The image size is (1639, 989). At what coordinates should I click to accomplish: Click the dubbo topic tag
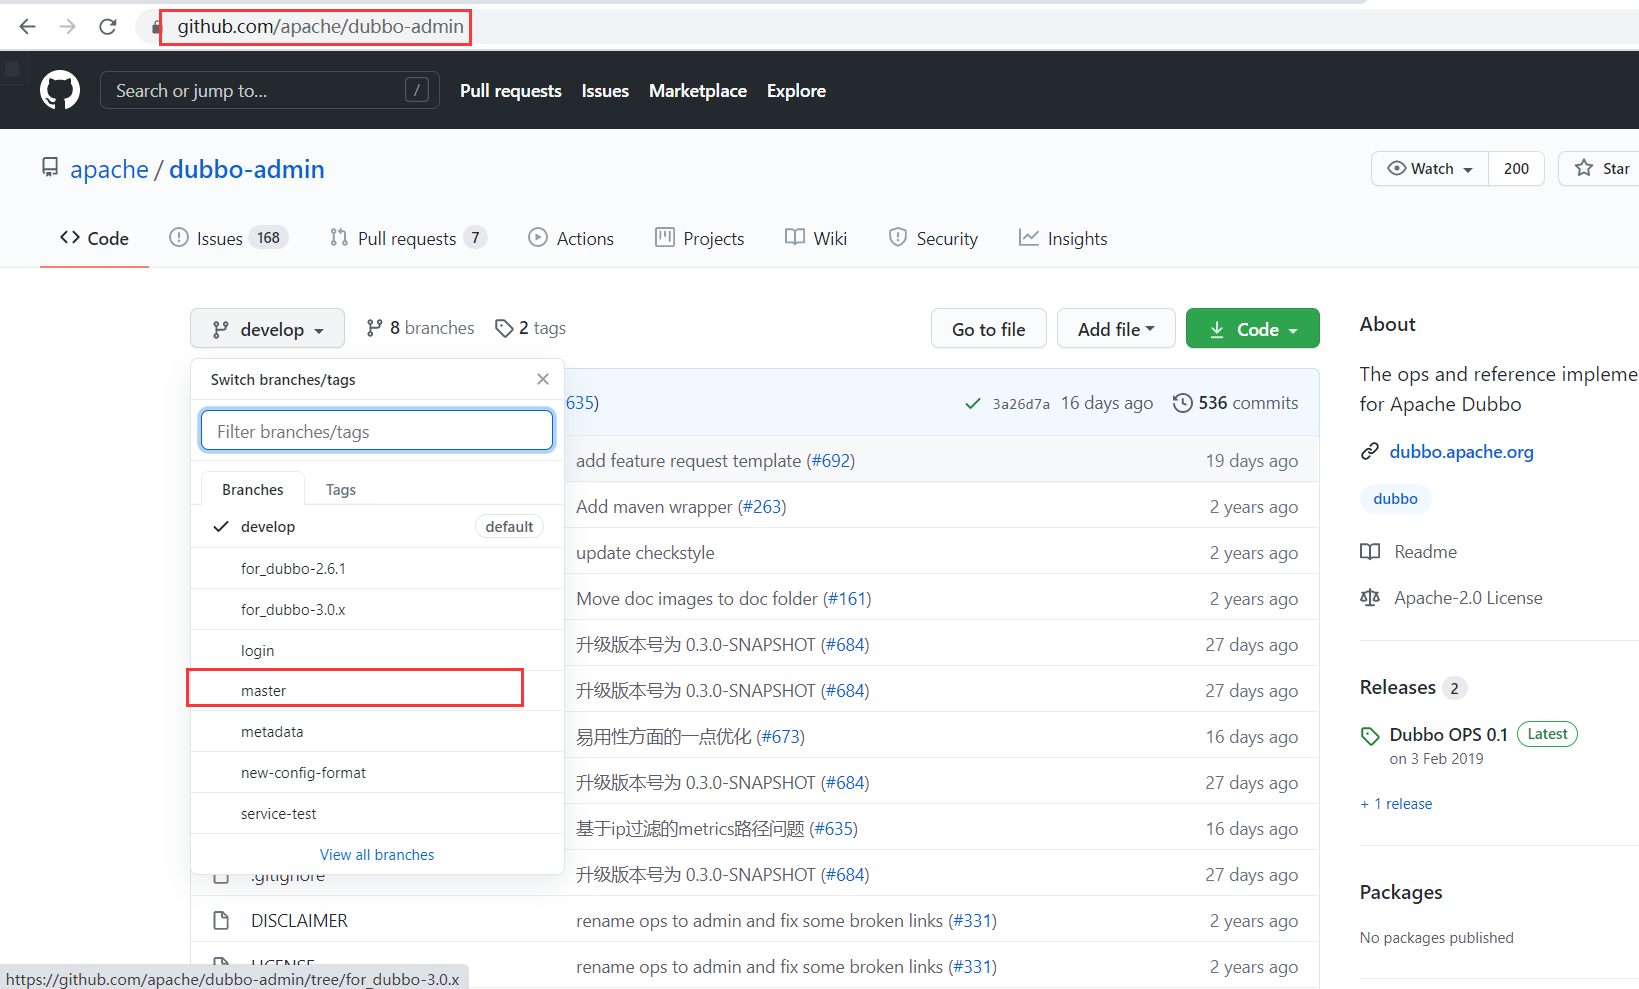click(1395, 499)
